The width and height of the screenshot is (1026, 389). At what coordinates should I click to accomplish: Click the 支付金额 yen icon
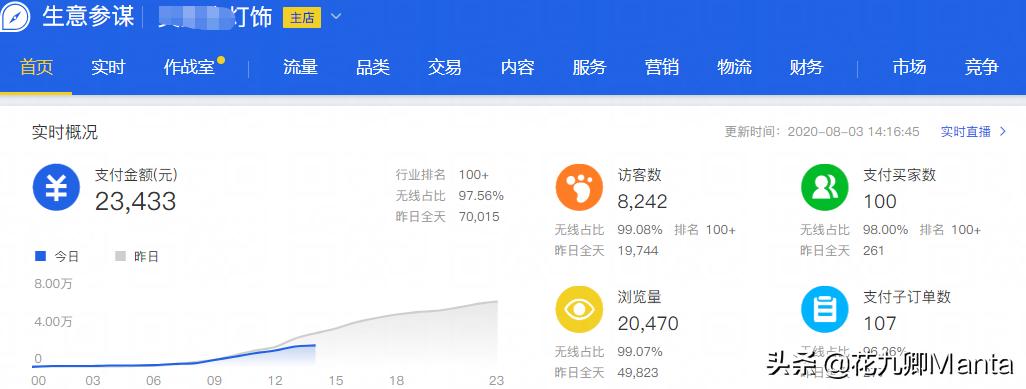click(x=56, y=187)
